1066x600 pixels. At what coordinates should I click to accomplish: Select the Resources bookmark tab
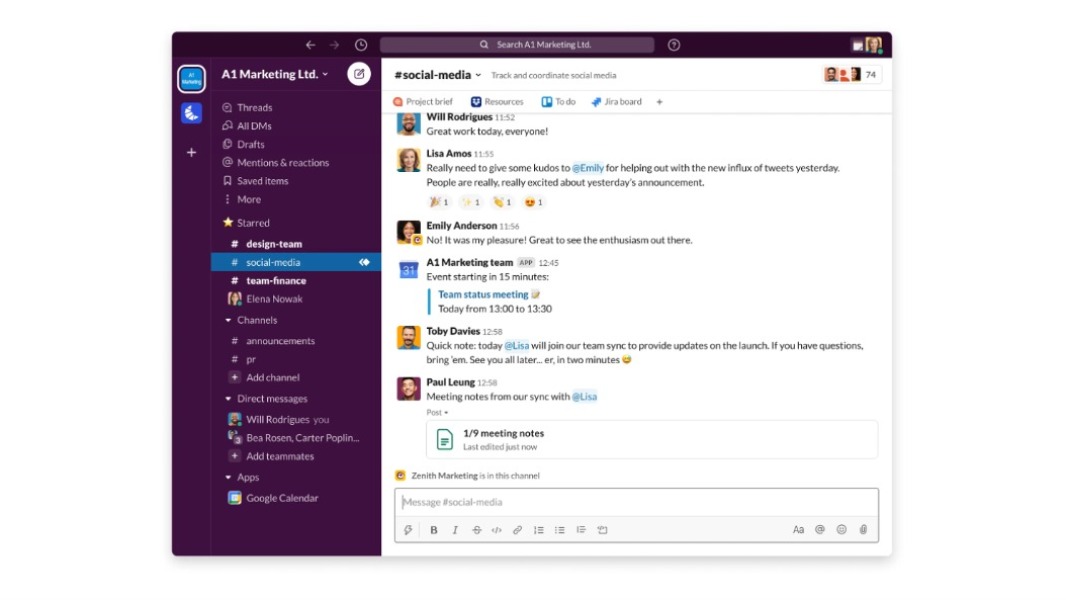point(497,102)
